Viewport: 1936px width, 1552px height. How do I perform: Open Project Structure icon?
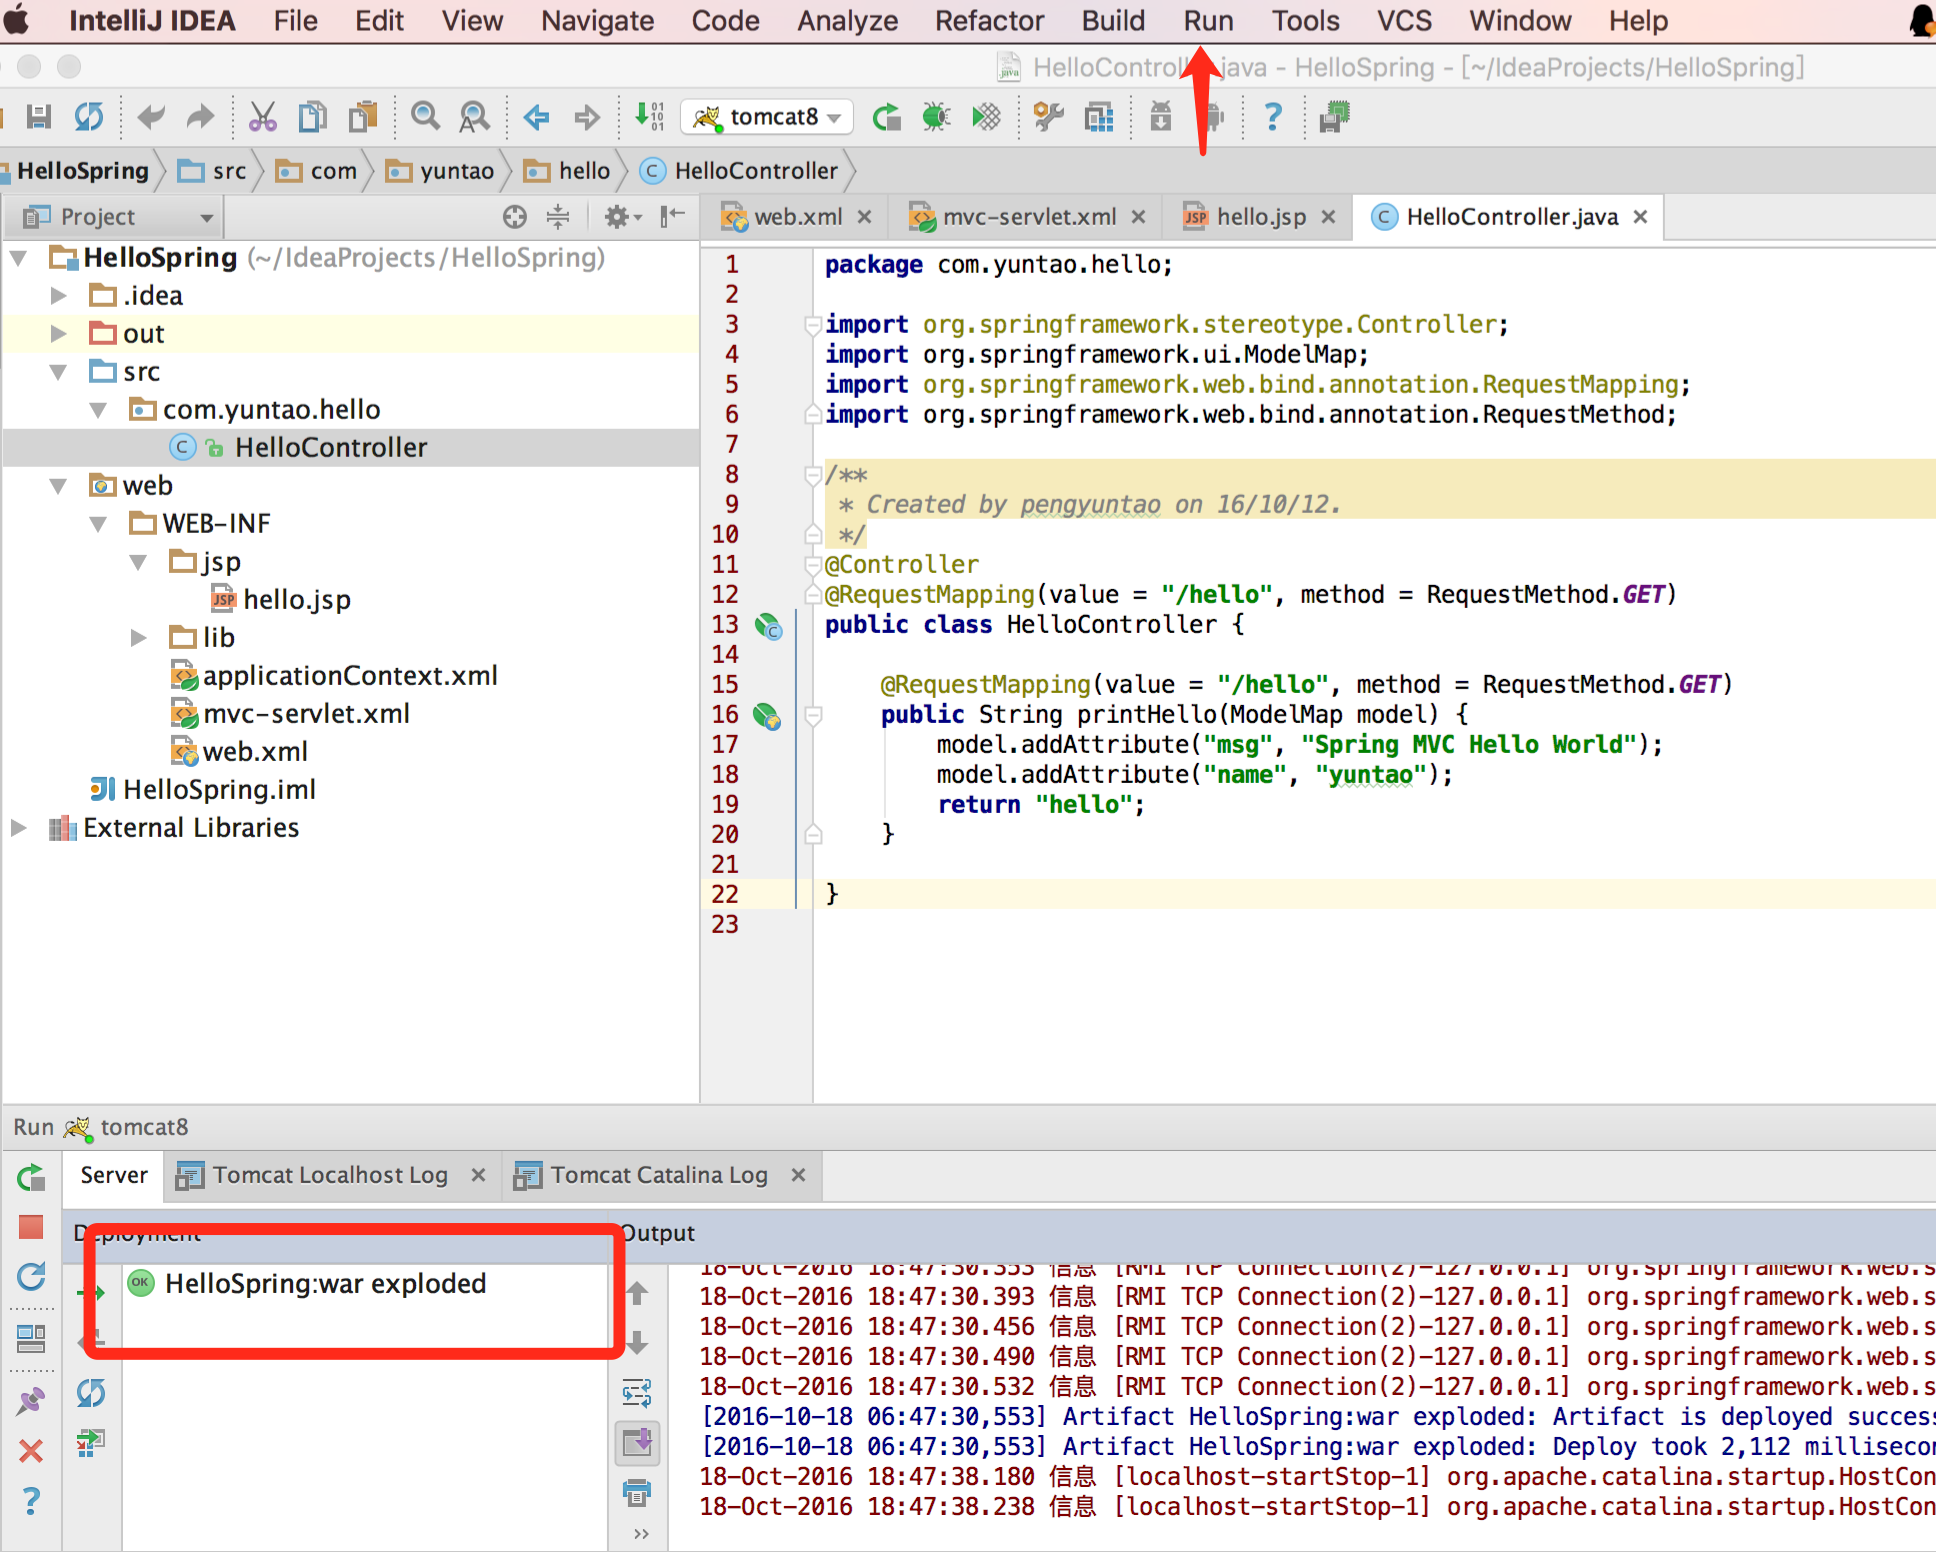point(1099,117)
